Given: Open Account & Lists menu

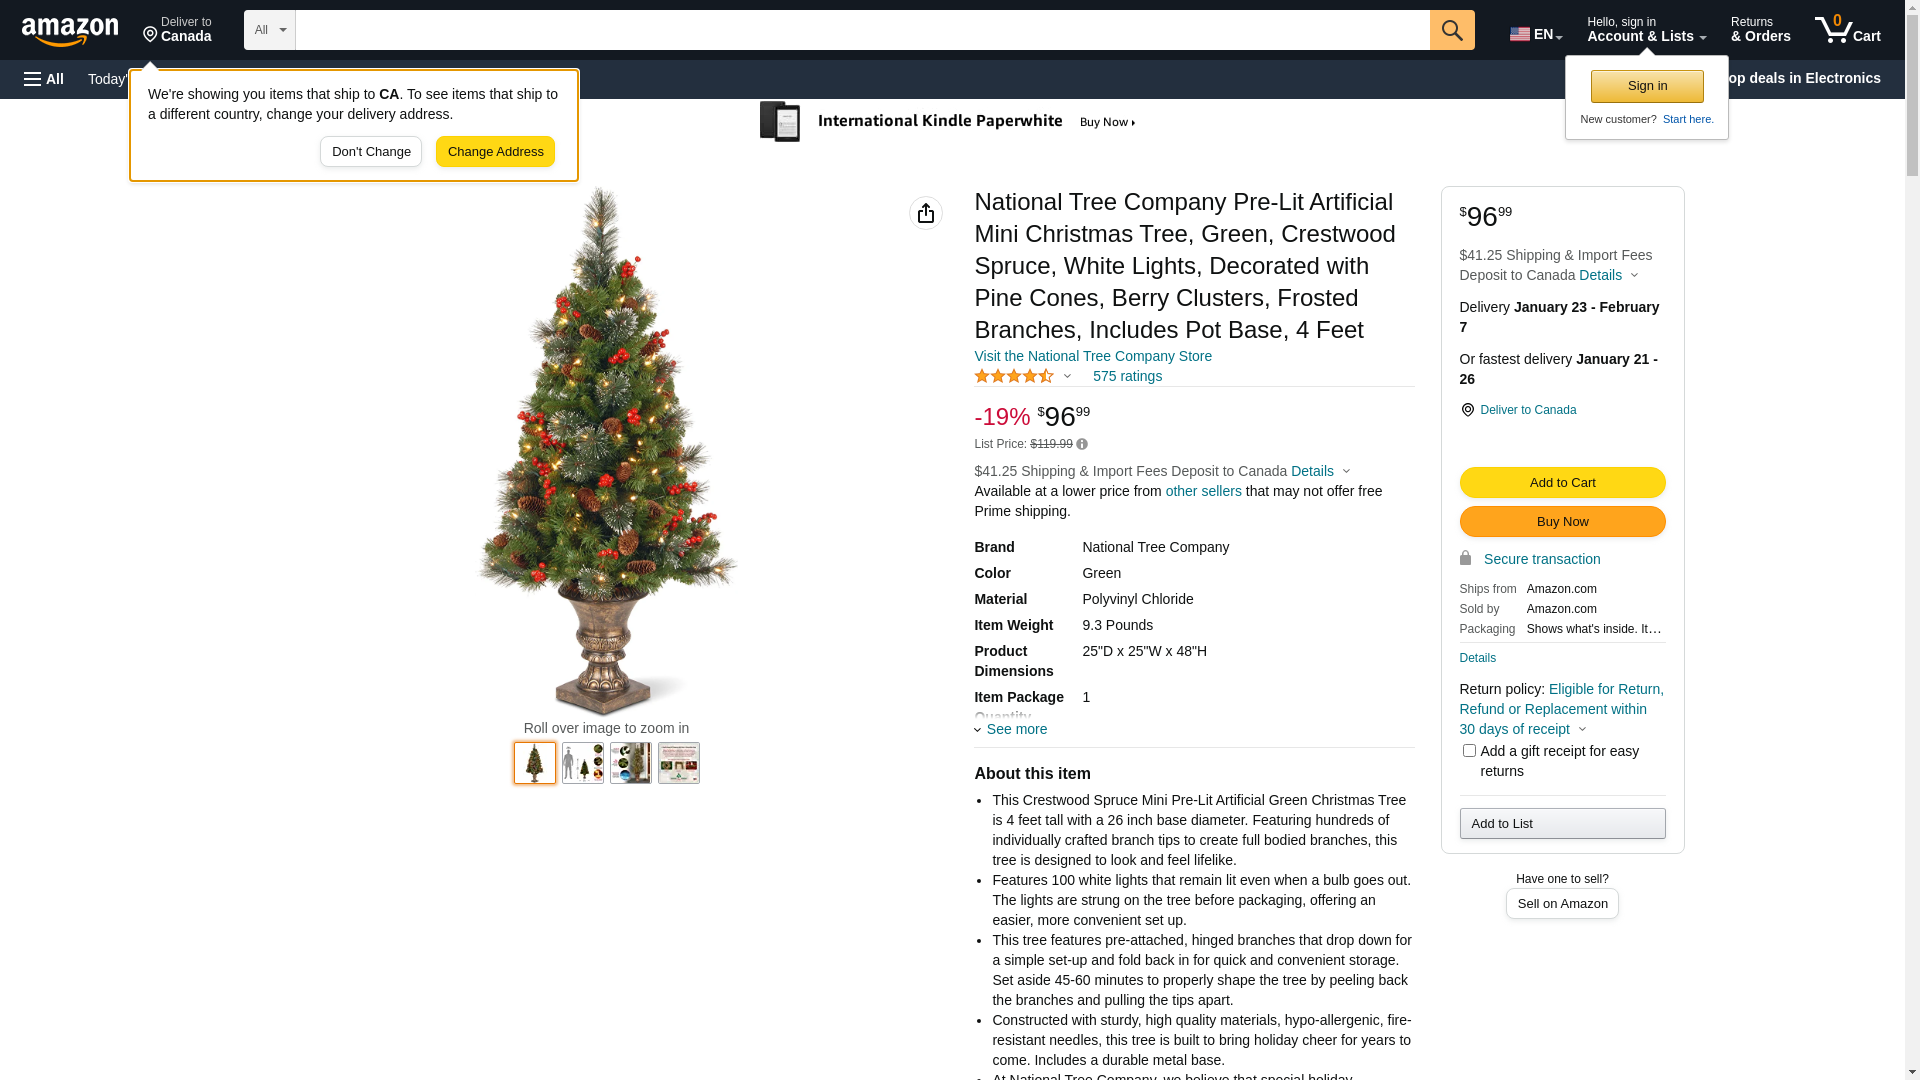Looking at the screenshot, I should (1646, 30).
